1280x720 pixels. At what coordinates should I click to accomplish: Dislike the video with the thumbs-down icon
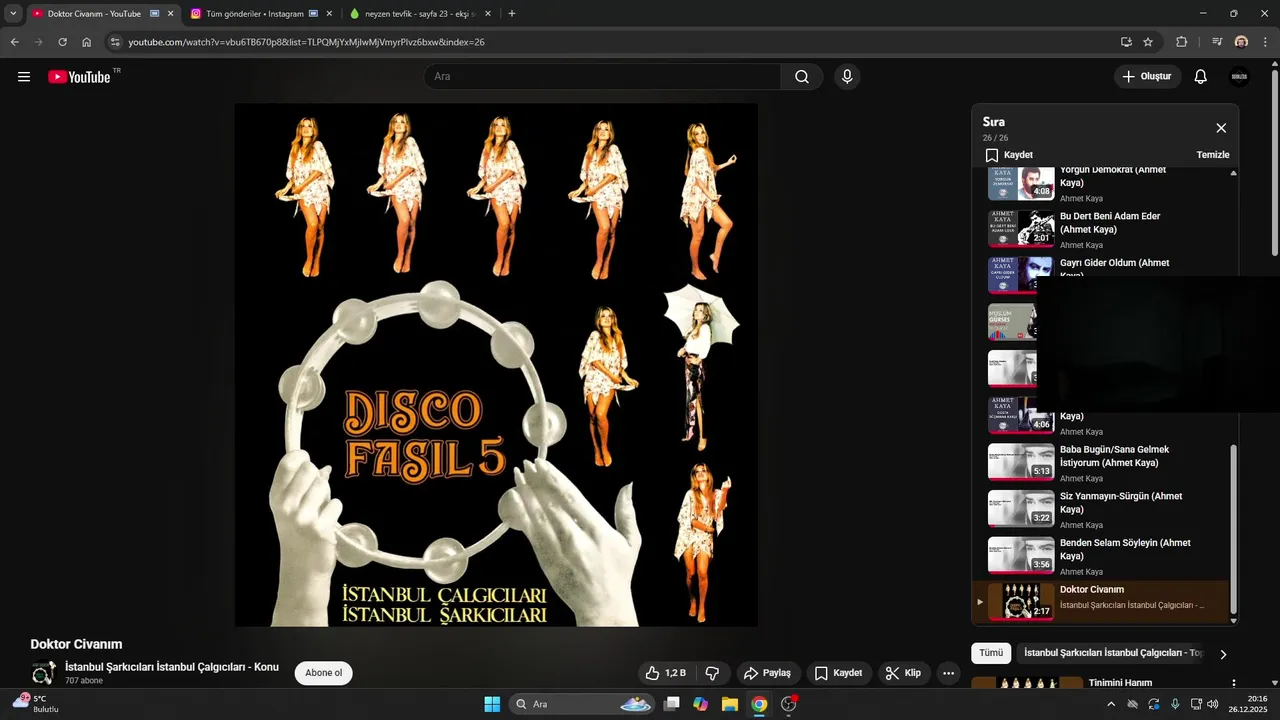[x=713, y=673]
